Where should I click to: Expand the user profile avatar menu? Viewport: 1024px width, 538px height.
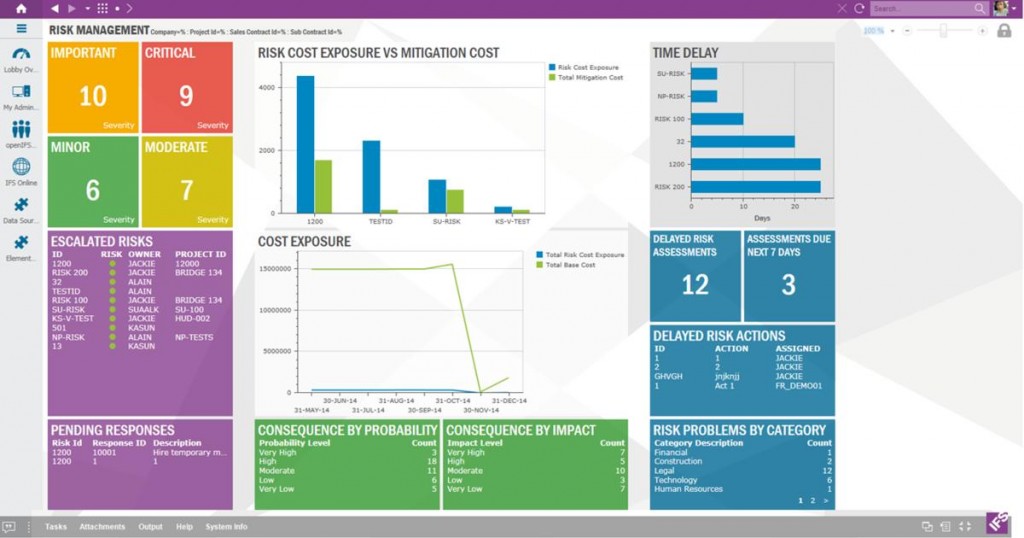pos(1002,8)
